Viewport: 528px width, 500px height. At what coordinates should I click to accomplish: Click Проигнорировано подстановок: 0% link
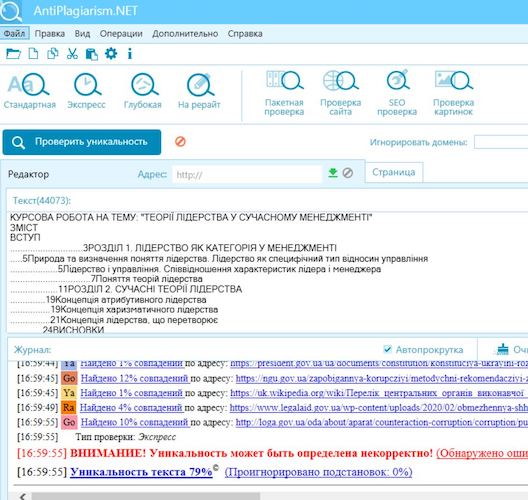coord(318,472)
